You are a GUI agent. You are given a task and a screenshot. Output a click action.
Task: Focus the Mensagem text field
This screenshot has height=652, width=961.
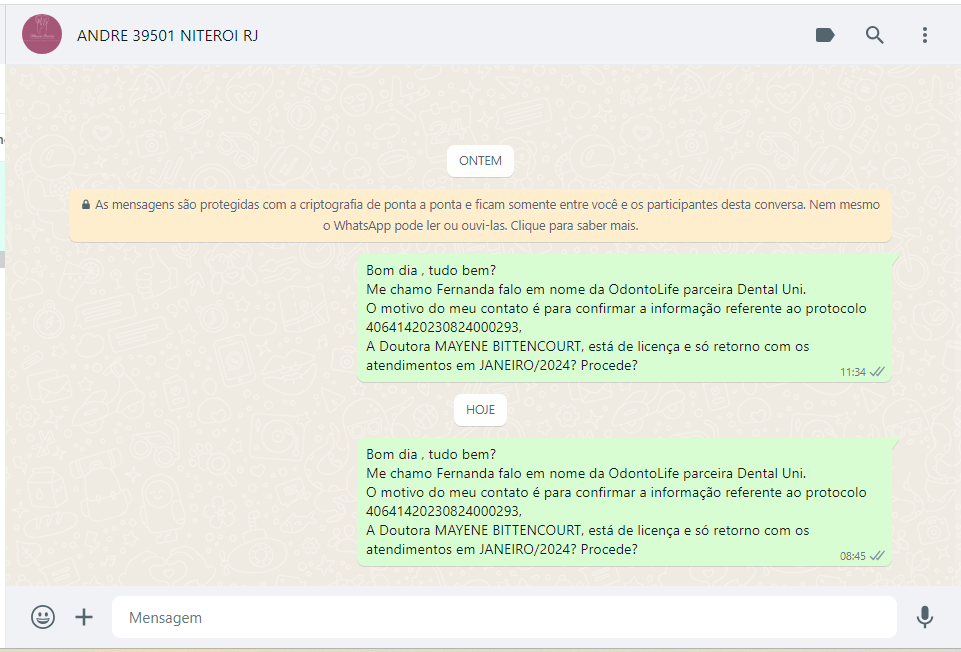tap(504, 617)
